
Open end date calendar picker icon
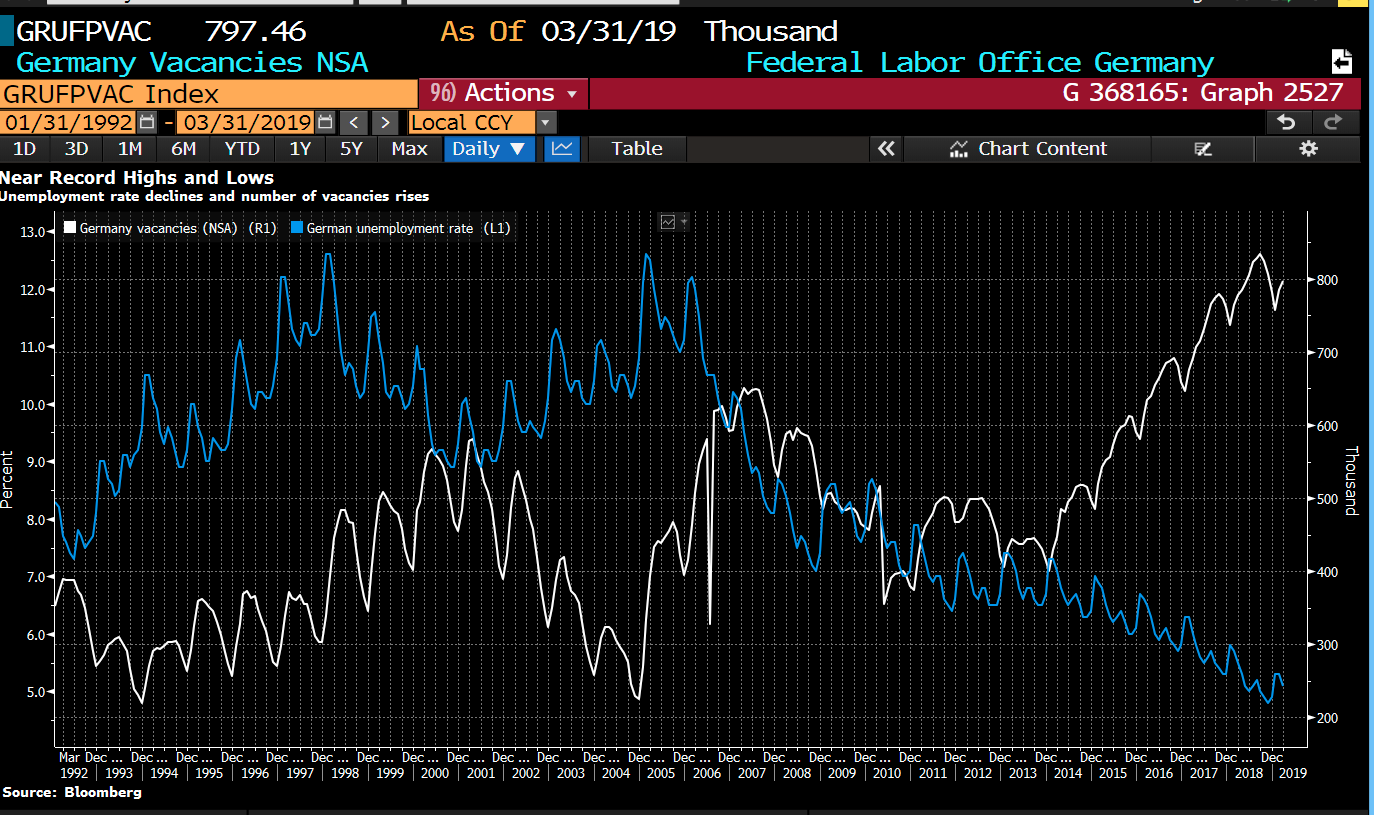pyautogui.click(x=325, y=123)
